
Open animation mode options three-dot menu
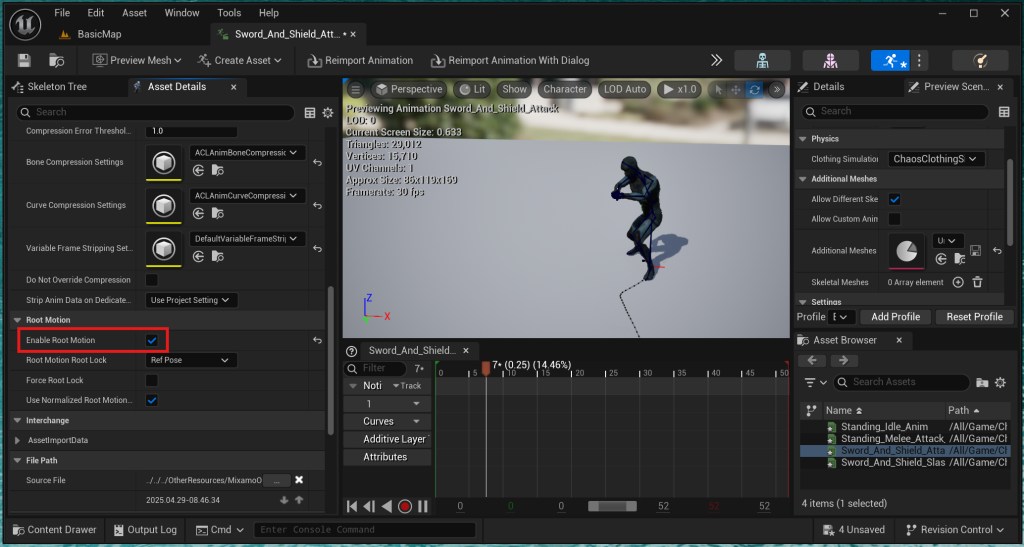(919, 61)
